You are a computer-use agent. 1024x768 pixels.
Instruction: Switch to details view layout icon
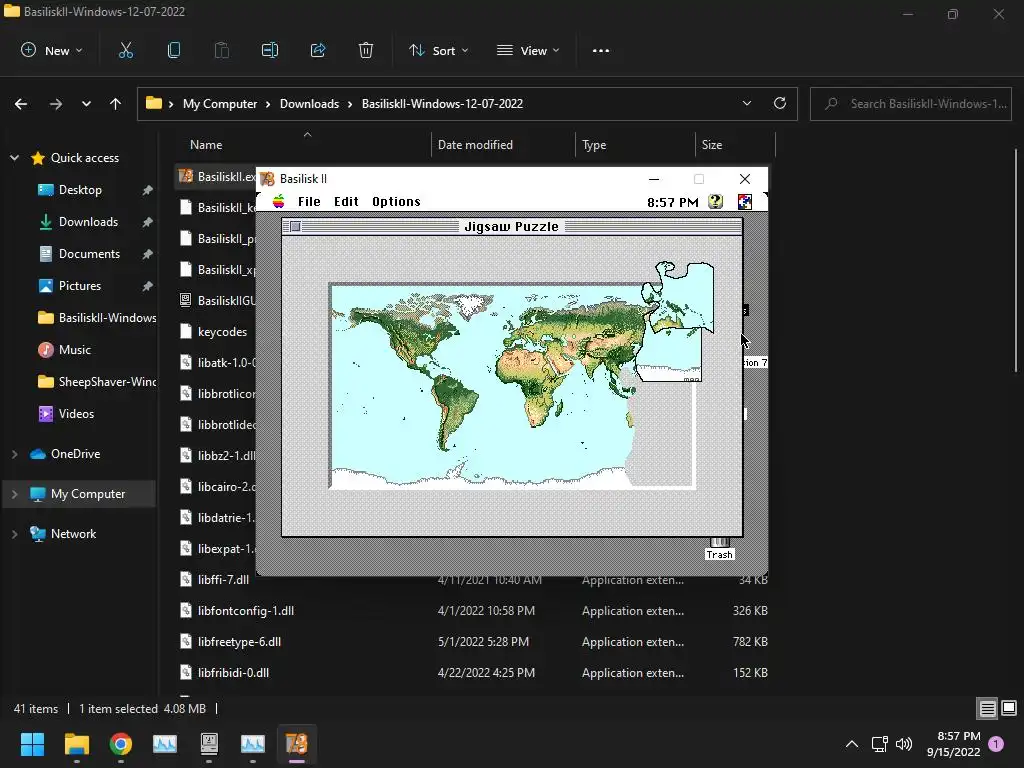click(987, 708)
